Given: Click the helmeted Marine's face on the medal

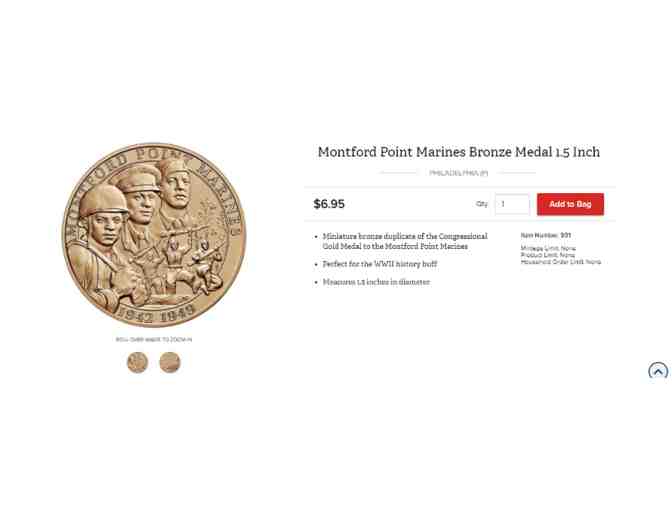Looking at the screenshot, I should click(x=105, y=228).
